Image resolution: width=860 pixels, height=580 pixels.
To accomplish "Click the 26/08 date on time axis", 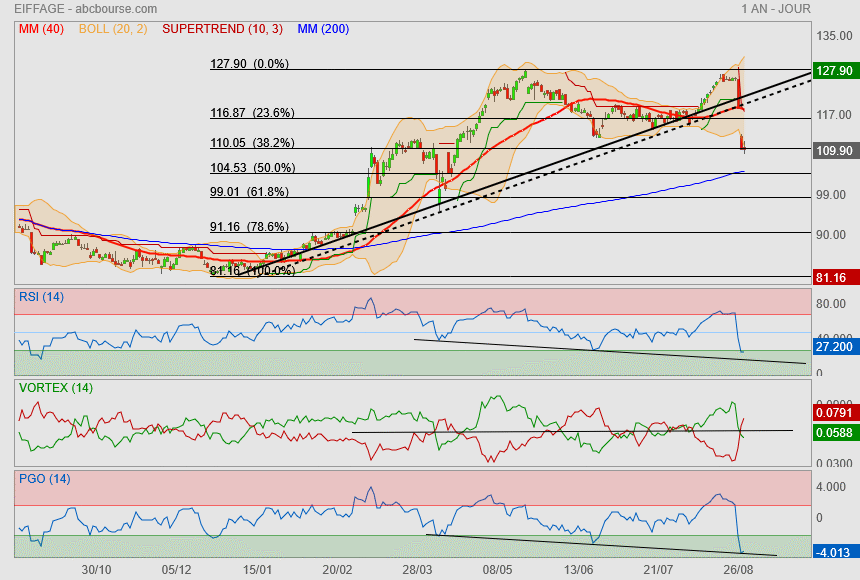I will pyautogui.click(x=737, y=569).
